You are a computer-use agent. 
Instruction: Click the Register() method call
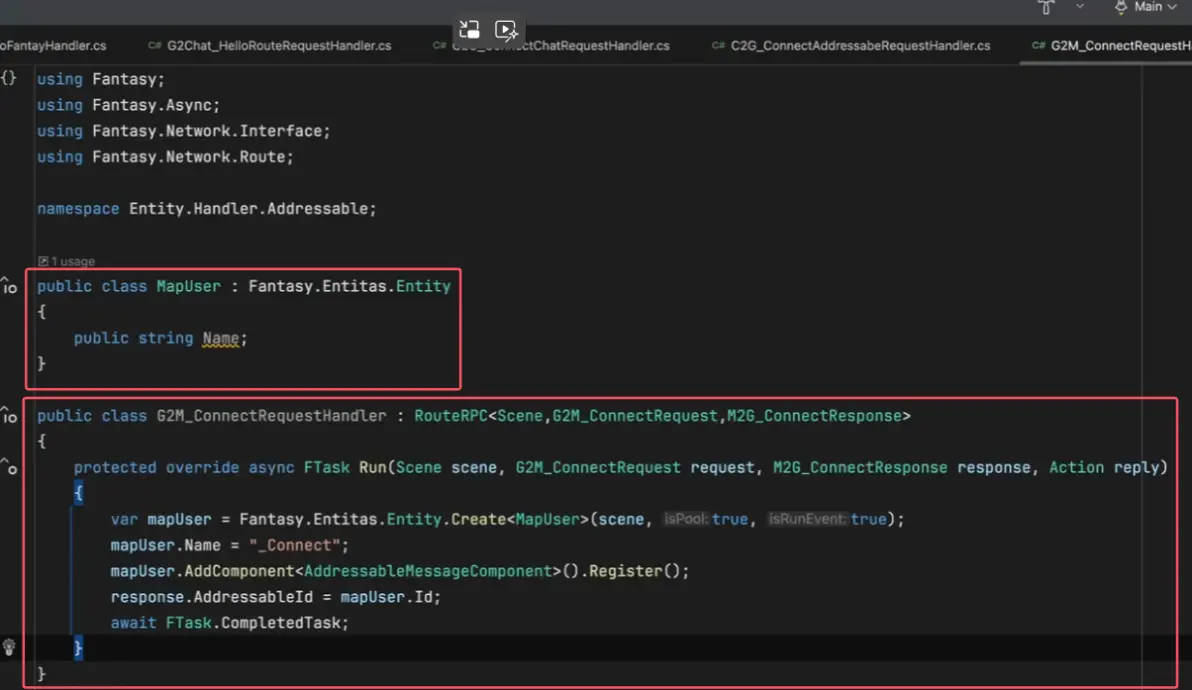point(634,571)
